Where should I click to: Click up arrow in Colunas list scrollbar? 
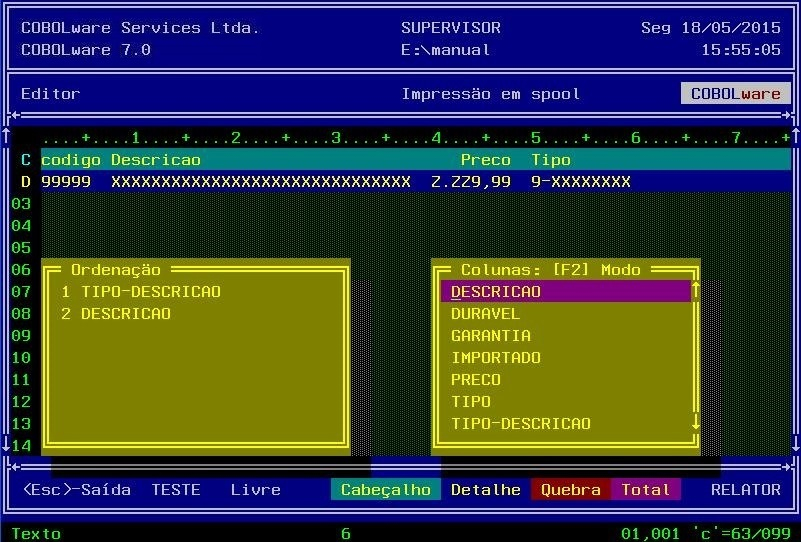click(x=695, y=291)
